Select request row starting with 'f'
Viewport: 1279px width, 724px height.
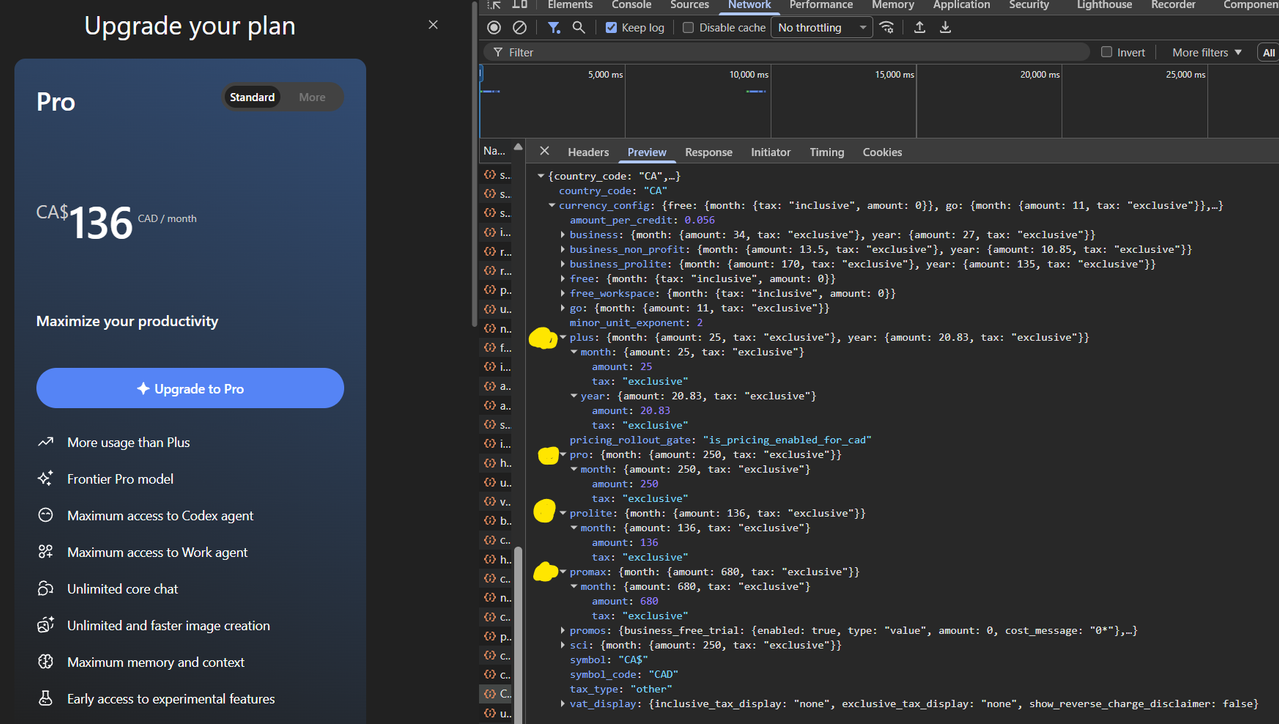(x=496, y=348)
